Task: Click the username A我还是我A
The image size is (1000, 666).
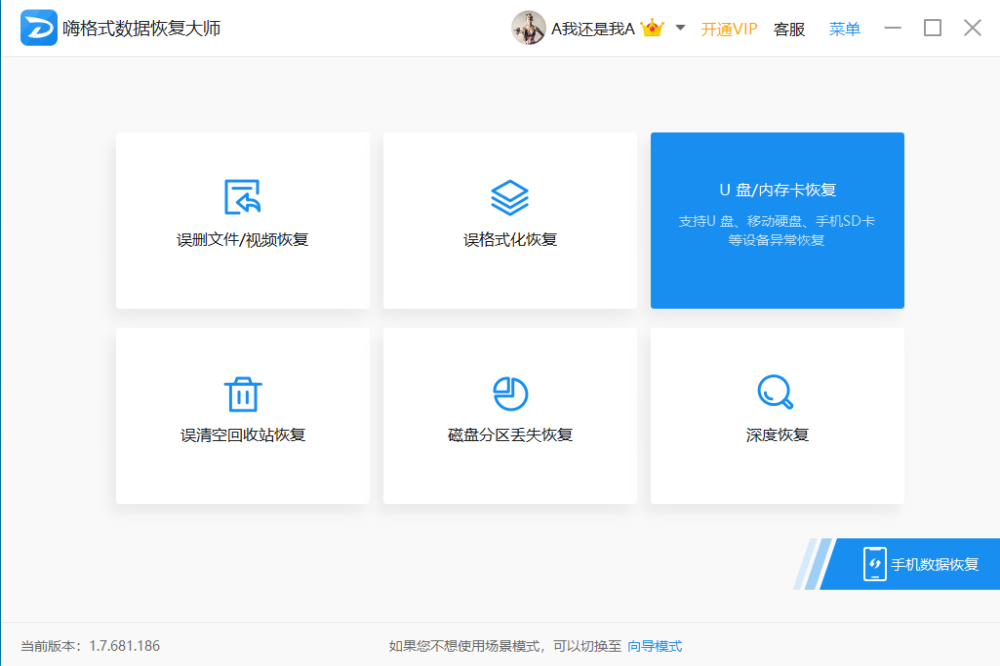Action: click(x=592, y=29)
